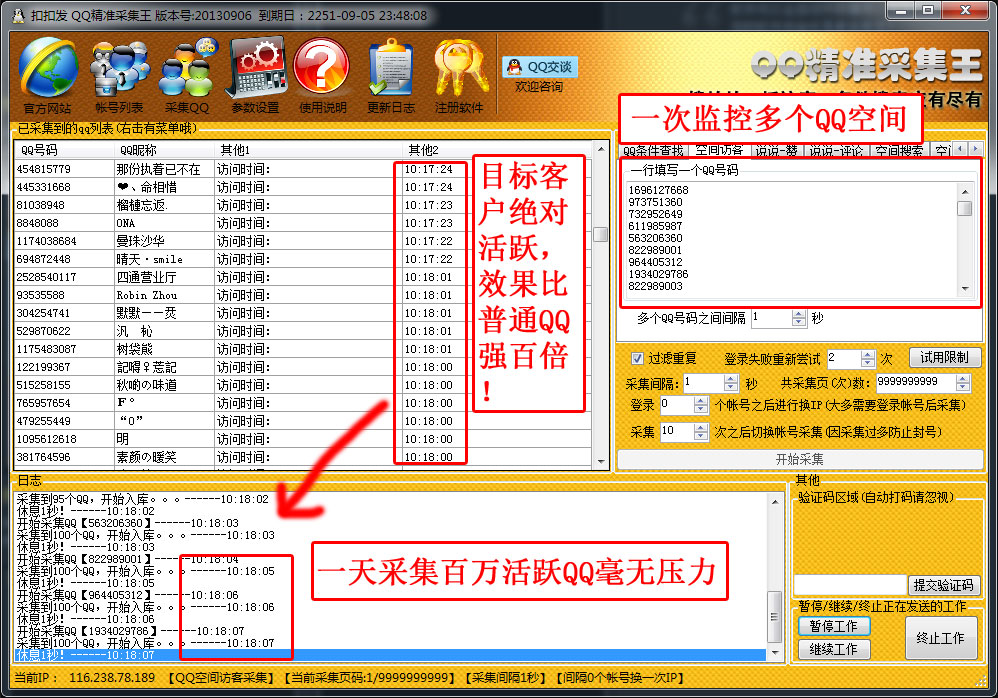Click the 其他1 column header
Image resolution: width=998 pixels, height=698 pixels.
[309, 150]
